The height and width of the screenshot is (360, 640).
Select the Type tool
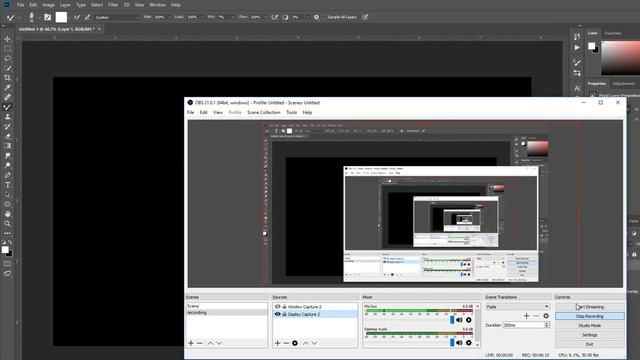pyautogui.click(x=7, y=185)
